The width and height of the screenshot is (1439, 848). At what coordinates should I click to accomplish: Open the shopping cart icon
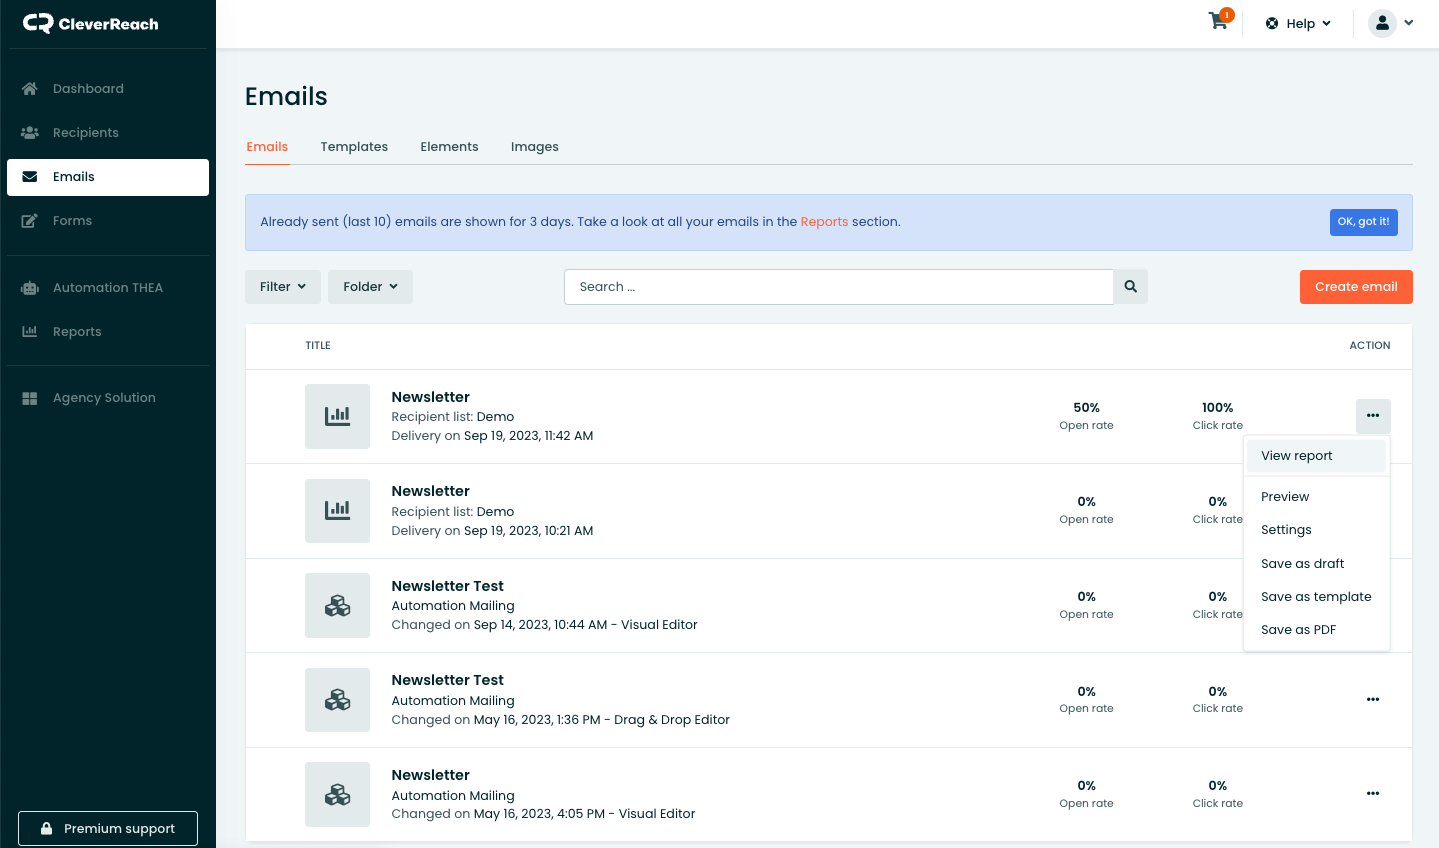point(1219,21)
